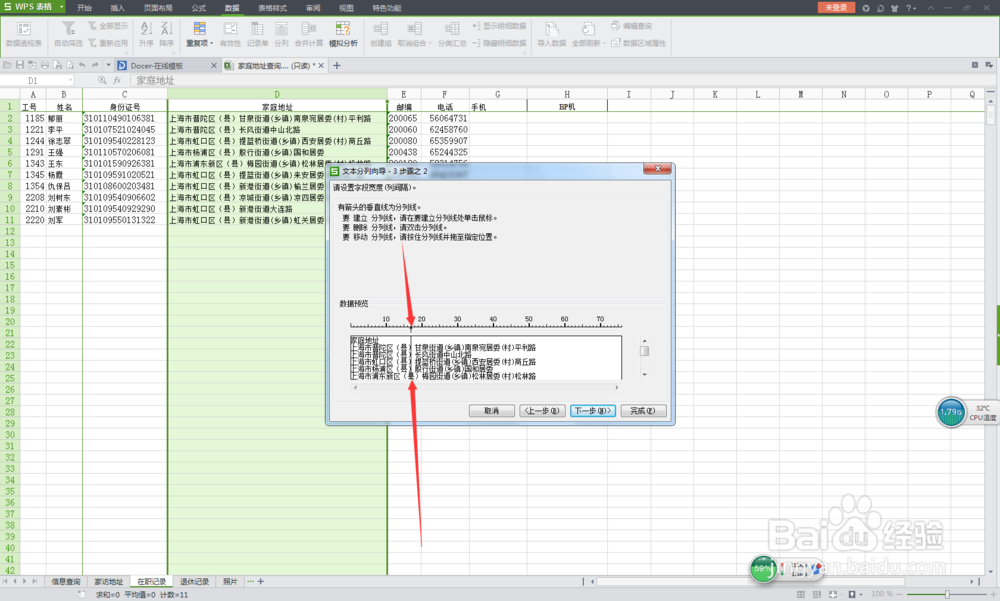Screen dimensions: 1000x601
Task: Select row header 20
Action: [10, 322]
